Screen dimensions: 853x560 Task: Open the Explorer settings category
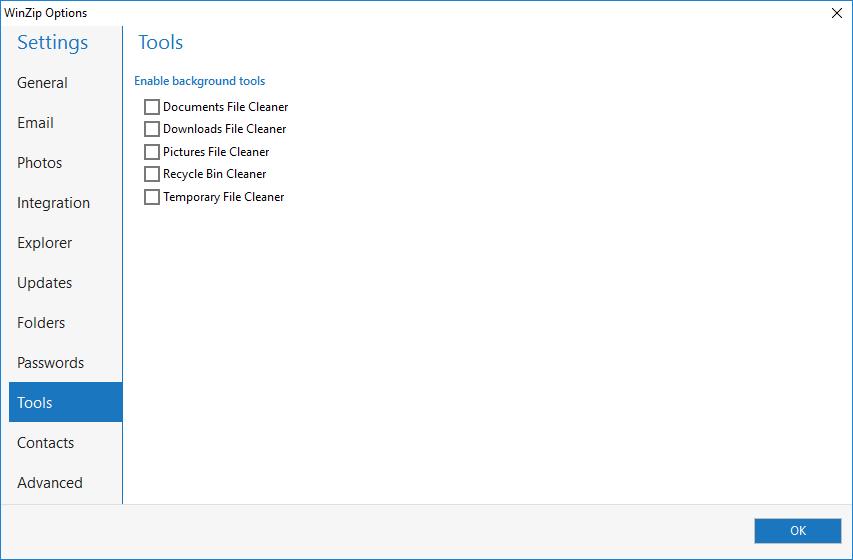[65, 243]
